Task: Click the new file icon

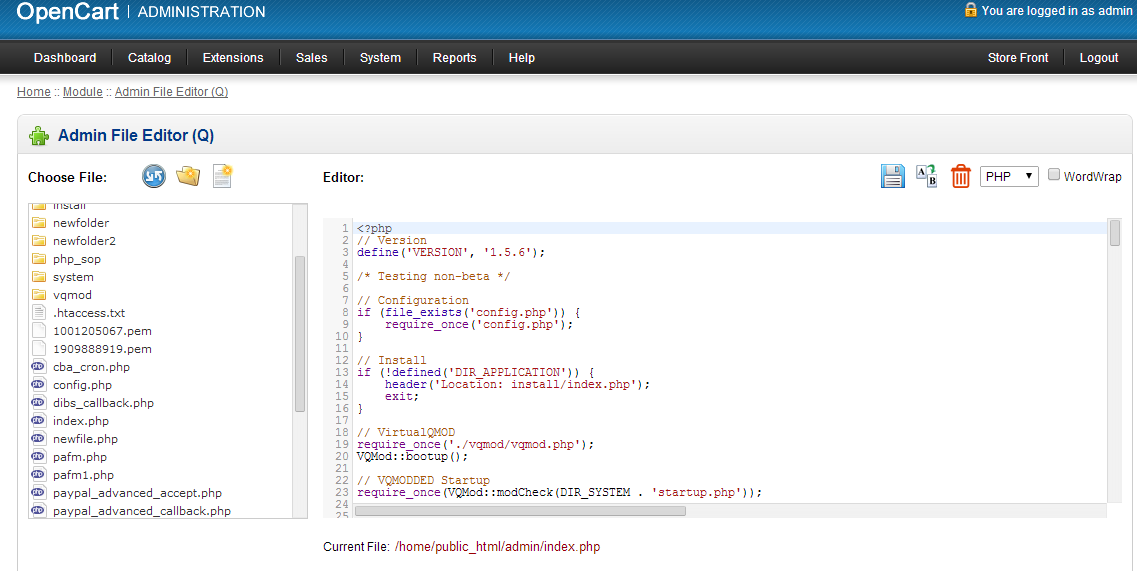Action: (222, 176)
